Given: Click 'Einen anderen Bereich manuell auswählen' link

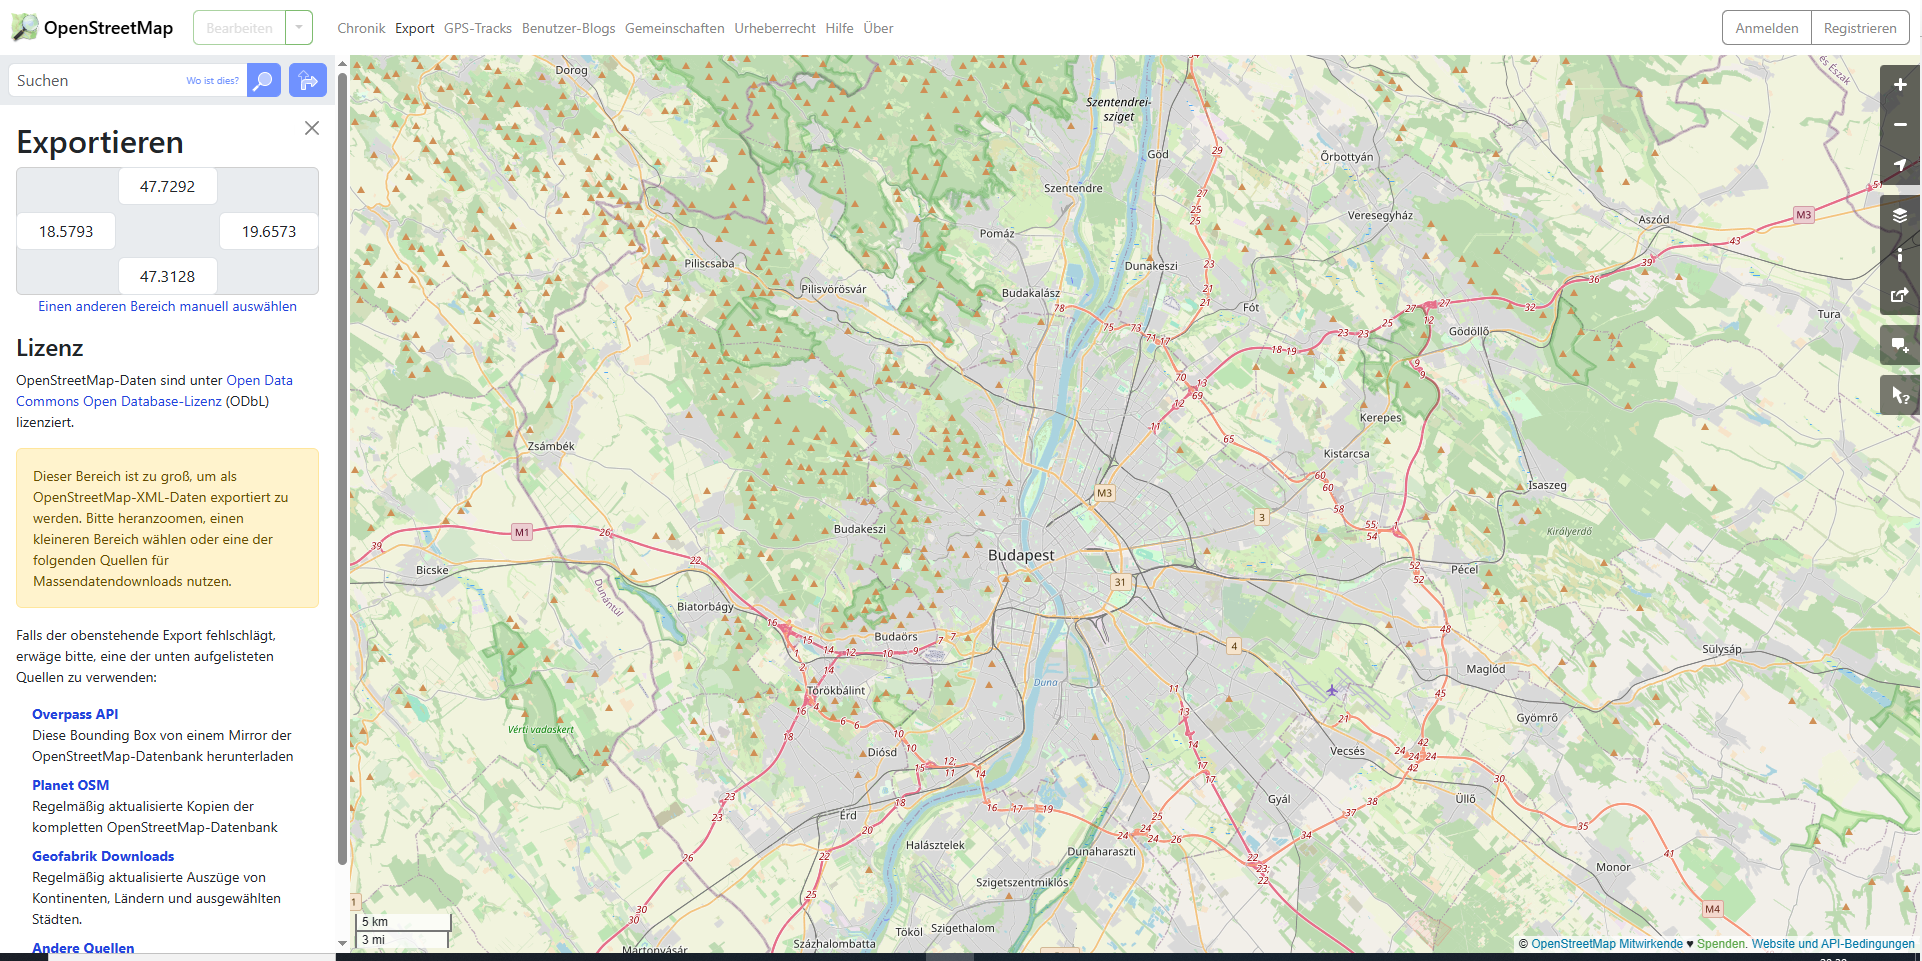Looking at the screenshot, I should (168, 306).
